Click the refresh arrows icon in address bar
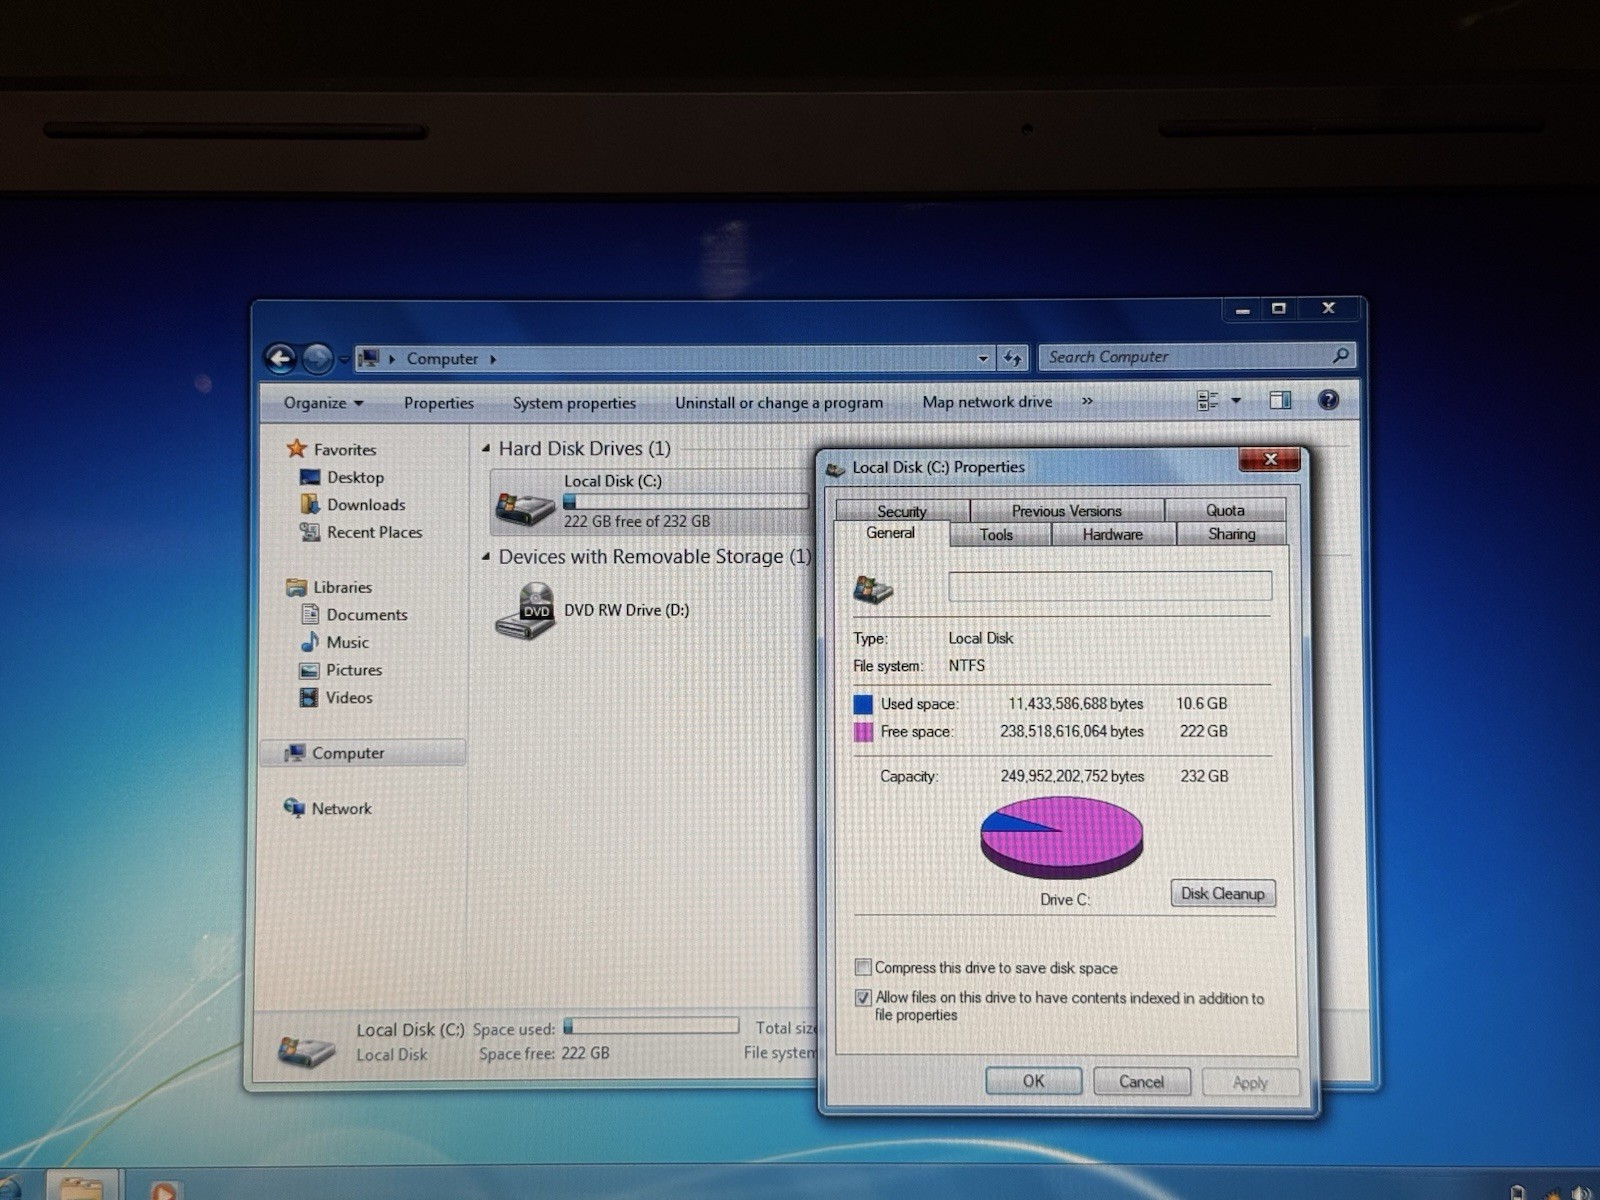This screenshot has height=1200, width=1600. click(1012, 357)
